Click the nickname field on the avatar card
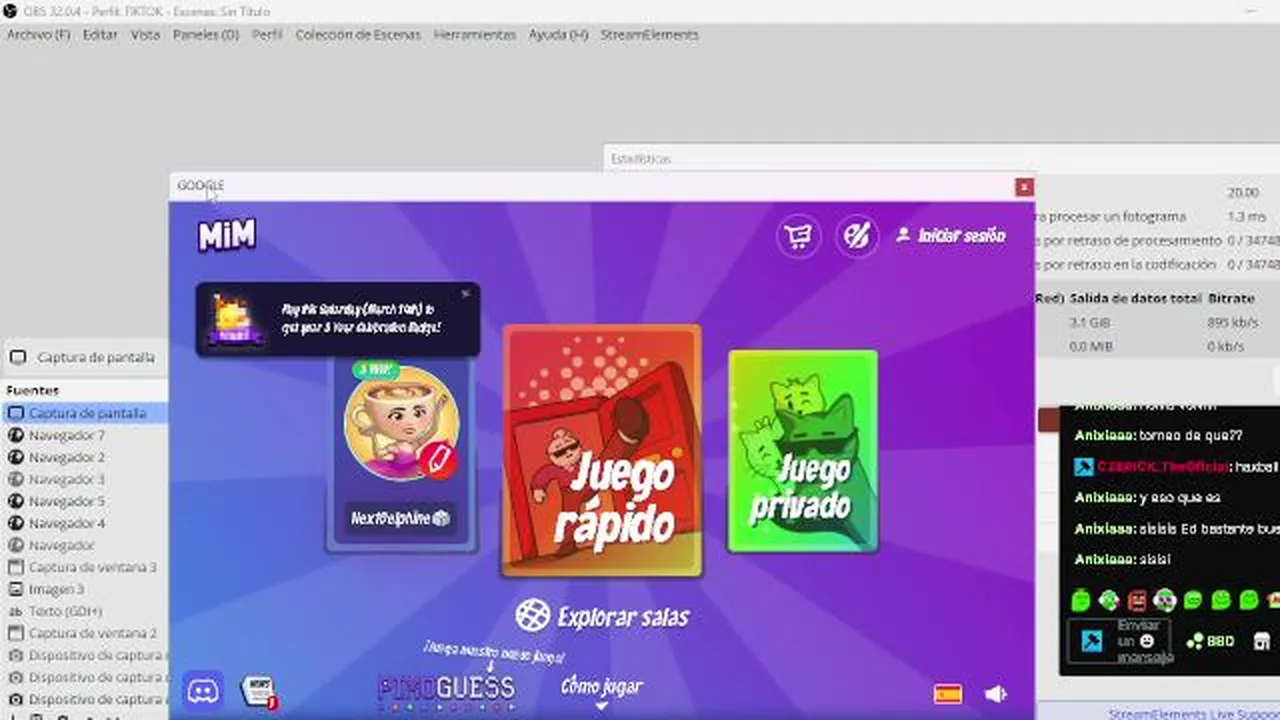Screen dimensions: 1280x720 tap(400, 518)
